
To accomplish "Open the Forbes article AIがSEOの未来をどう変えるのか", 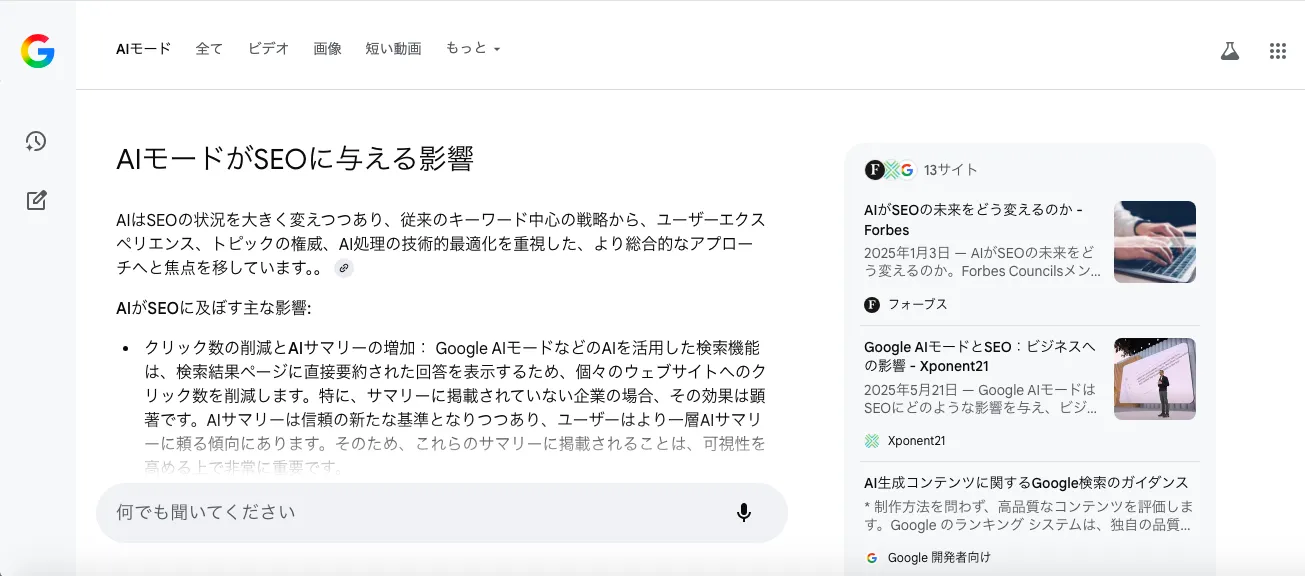I will 974,220.
